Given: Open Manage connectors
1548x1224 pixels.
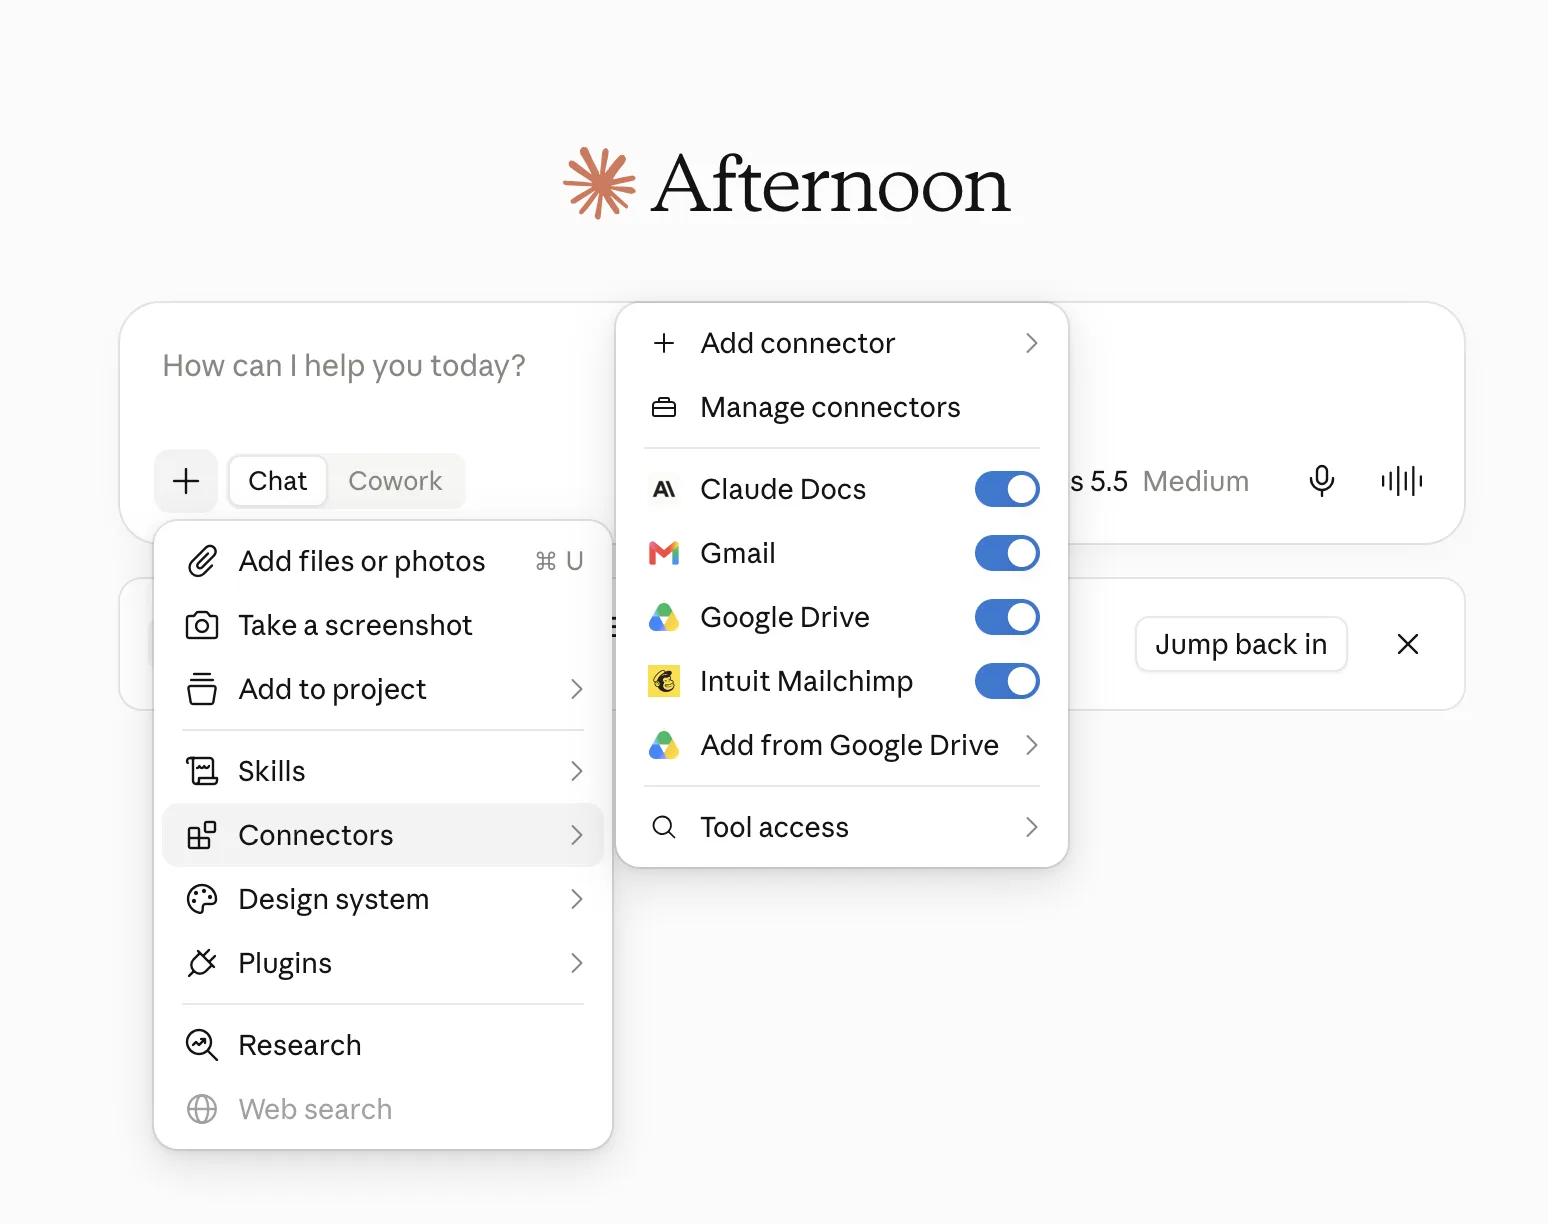Looking at the screenshot, I should [842, 407].
